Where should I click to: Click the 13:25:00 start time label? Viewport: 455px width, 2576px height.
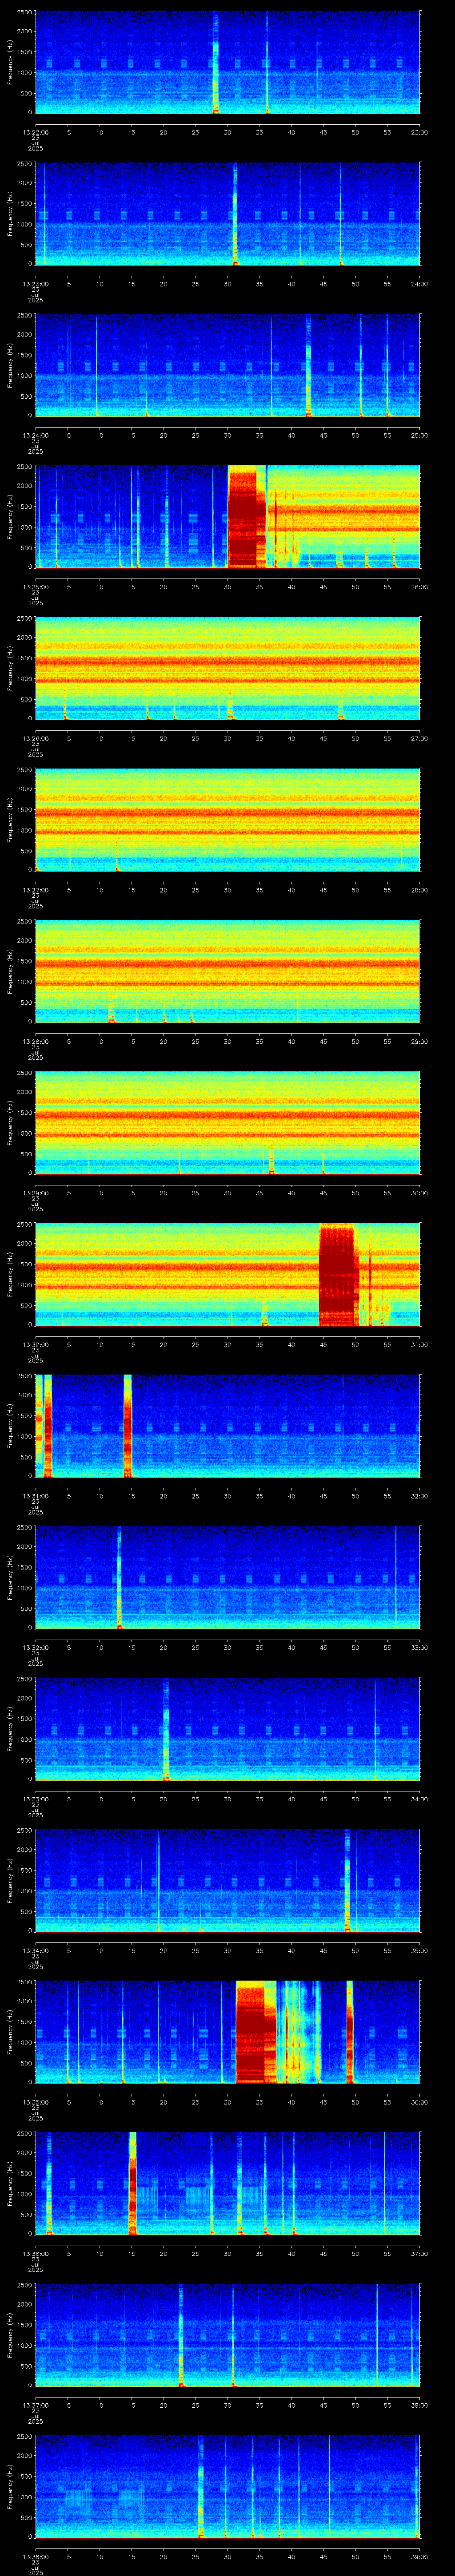(36, 587)
